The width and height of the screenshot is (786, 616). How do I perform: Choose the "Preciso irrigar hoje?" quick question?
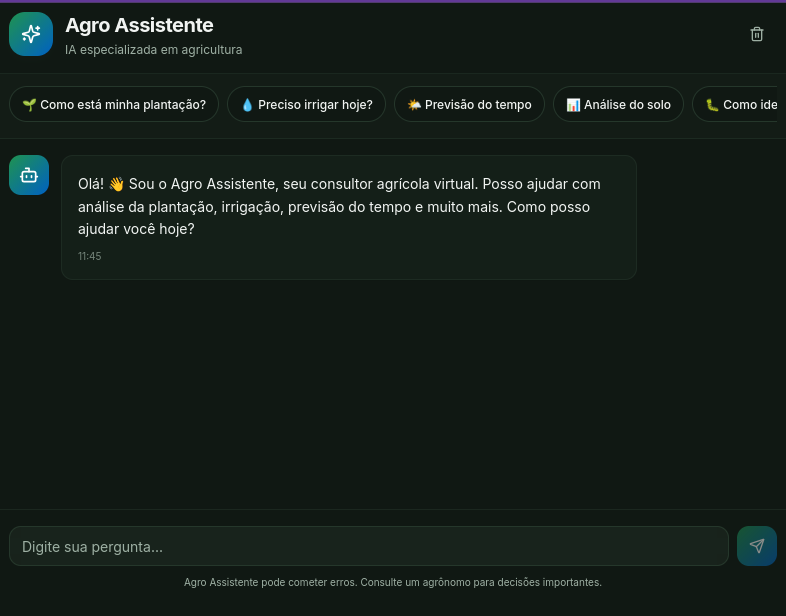point(306,104)
